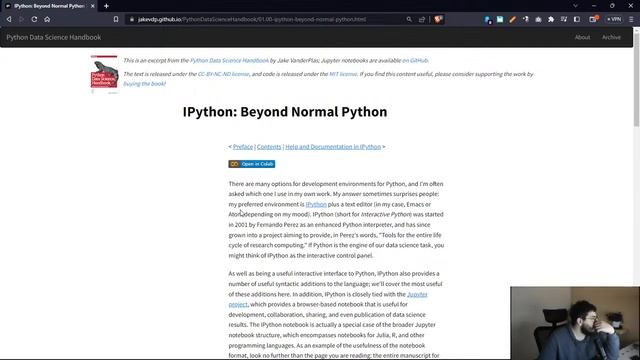Click the browser forward arrow
This screenshot has height=360, width=640.
point(22,19)
